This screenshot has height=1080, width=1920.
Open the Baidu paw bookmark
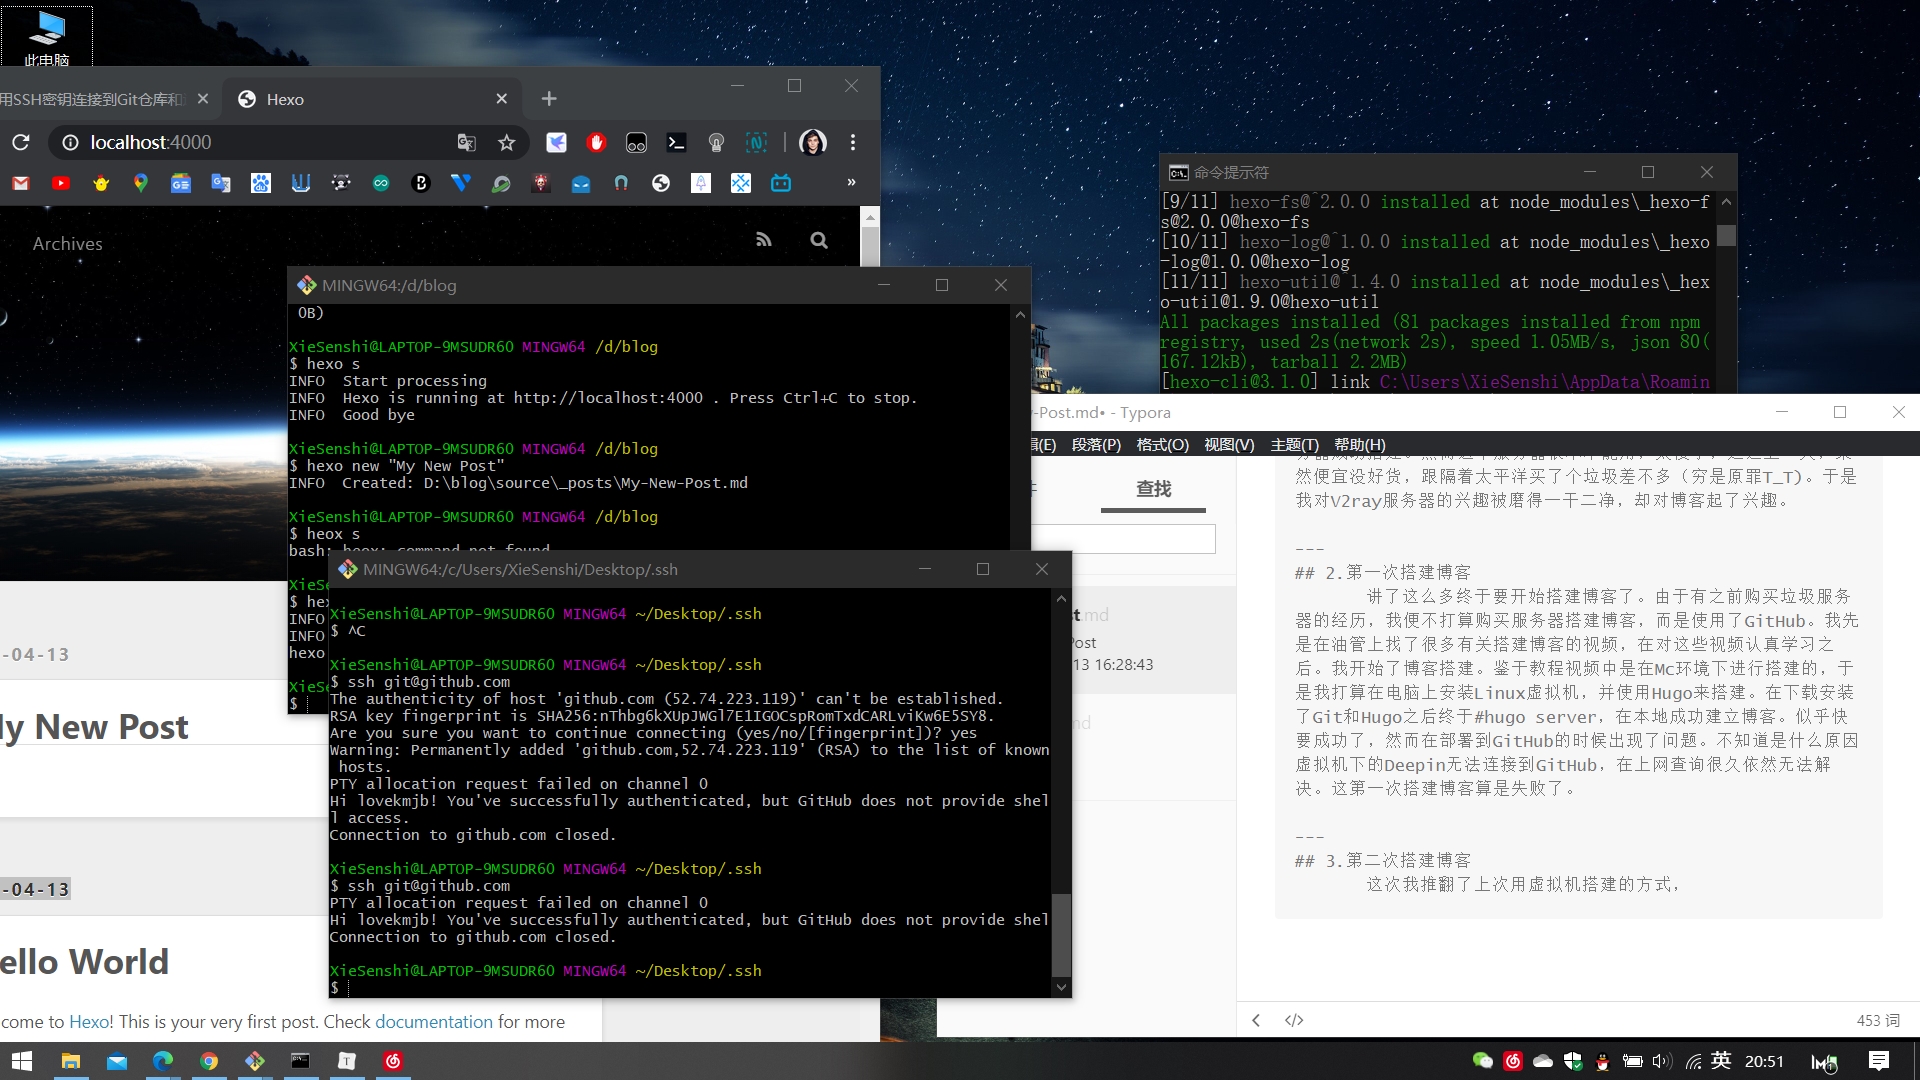point(261,183)
